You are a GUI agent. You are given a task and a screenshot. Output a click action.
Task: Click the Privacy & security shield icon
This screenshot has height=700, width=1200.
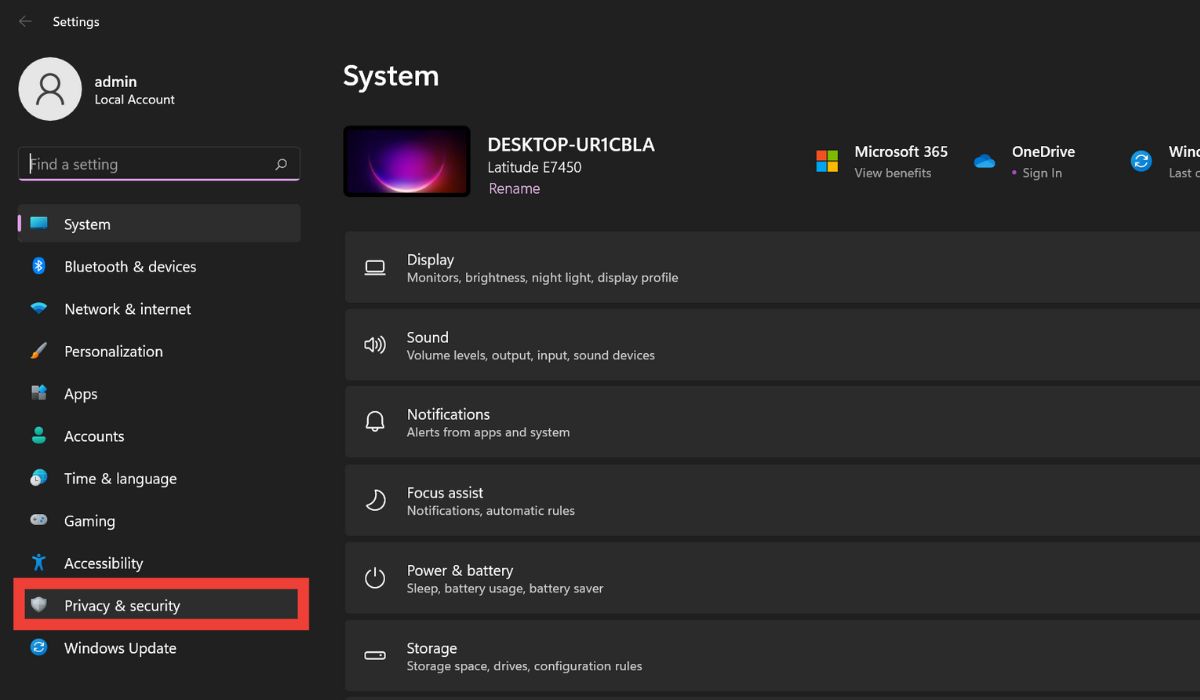point(39,605)
